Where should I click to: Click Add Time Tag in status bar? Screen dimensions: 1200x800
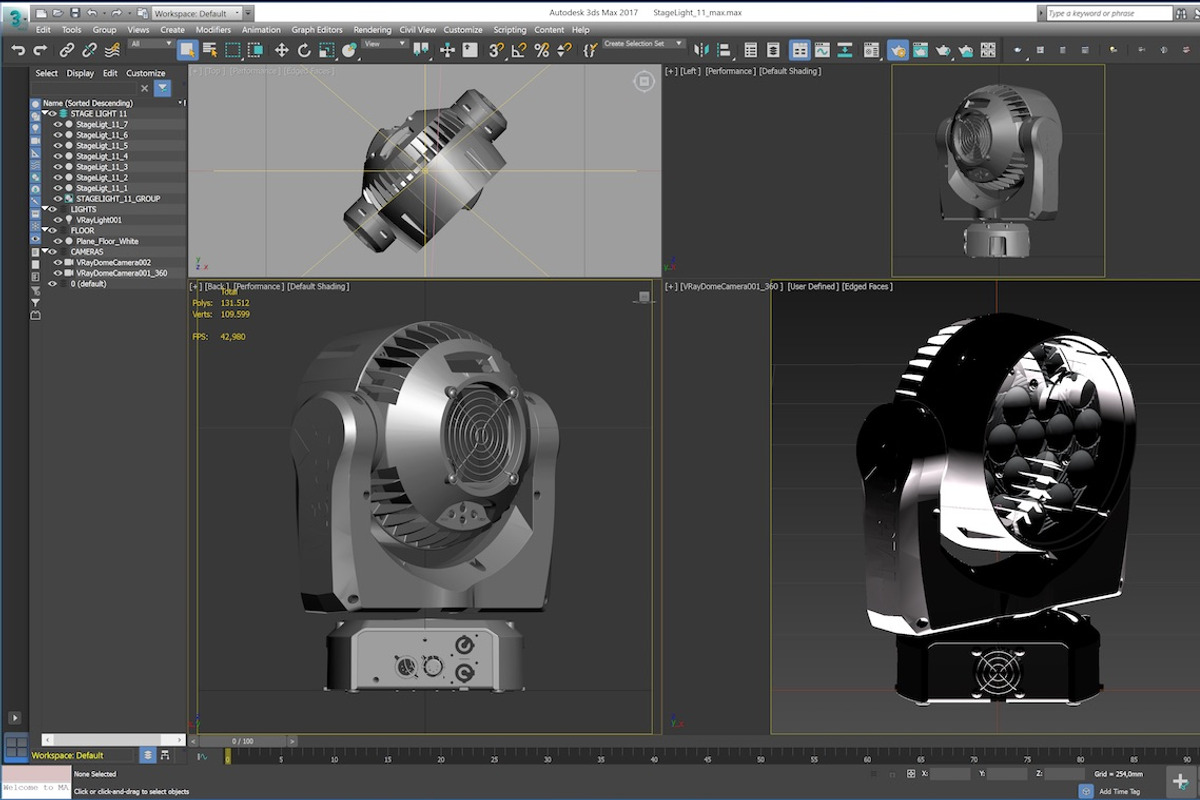coord(1119,791)
